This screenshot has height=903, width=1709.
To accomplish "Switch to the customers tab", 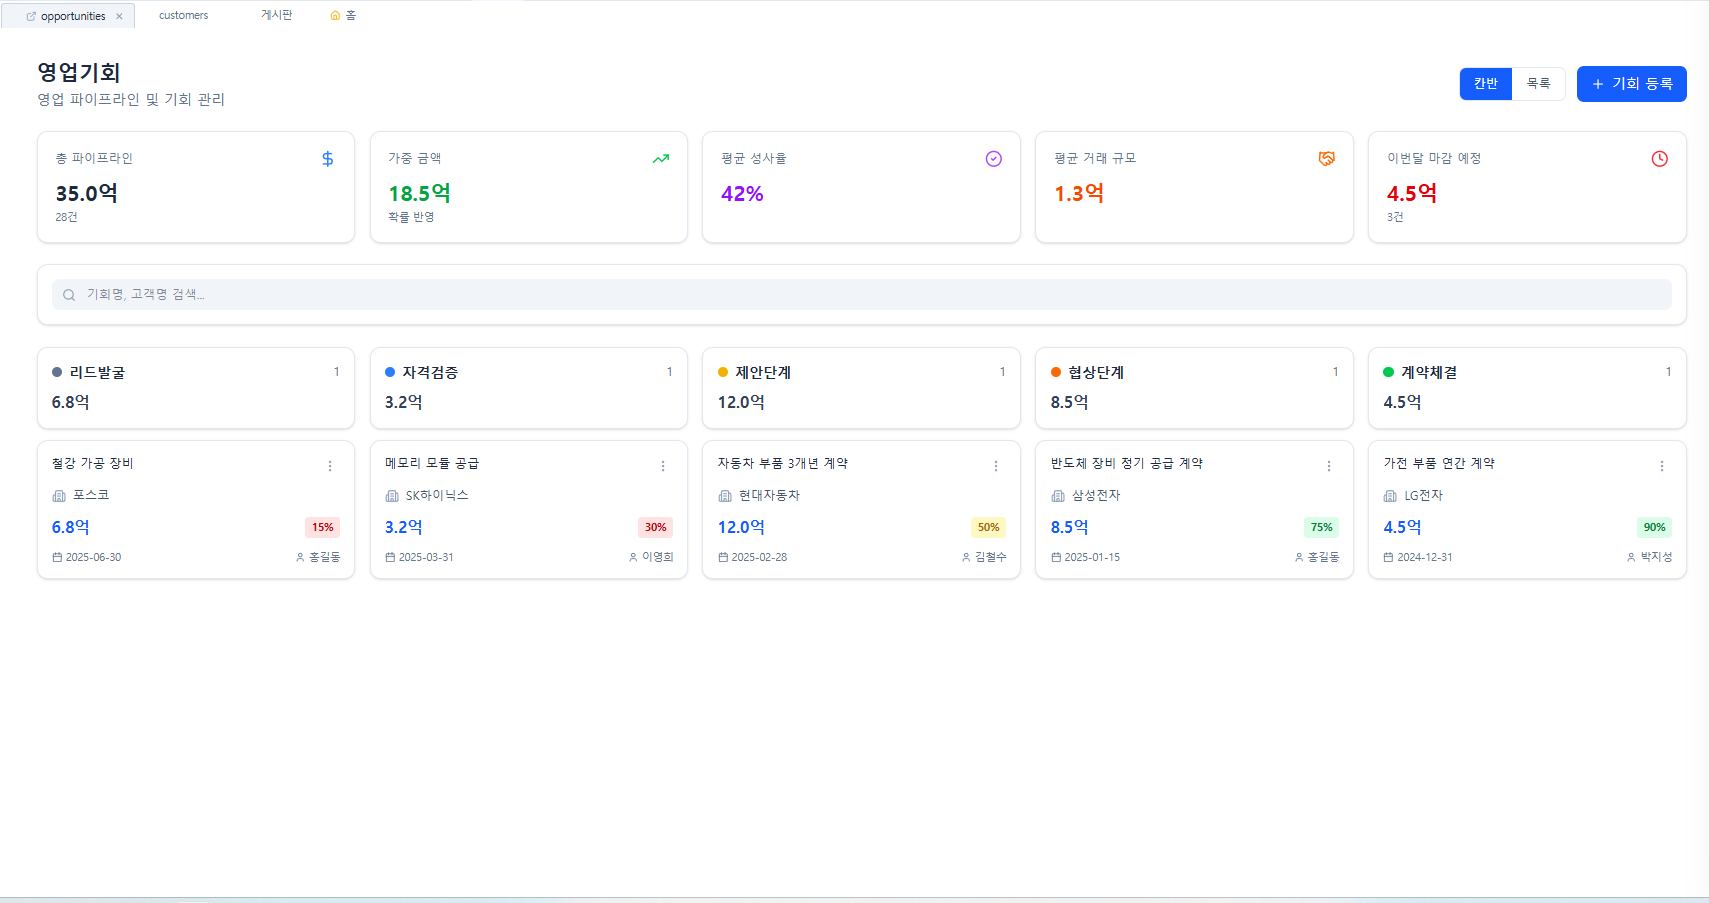I will [x=183, y=15].
